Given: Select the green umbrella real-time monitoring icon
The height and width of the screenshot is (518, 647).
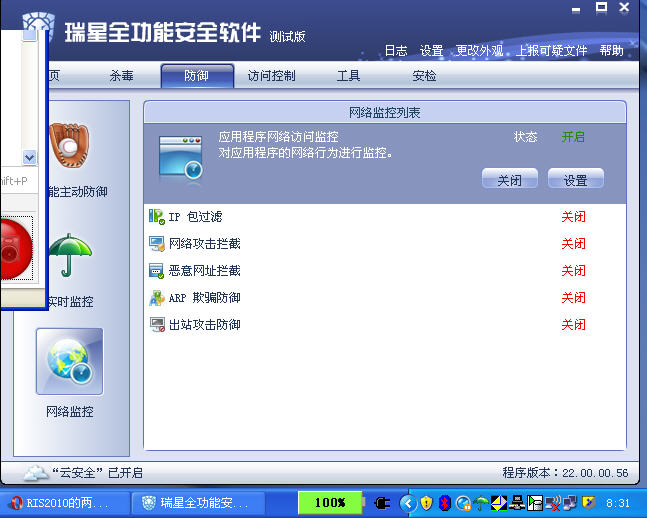Looking at the screenshot, I should (x=70, y=255).
